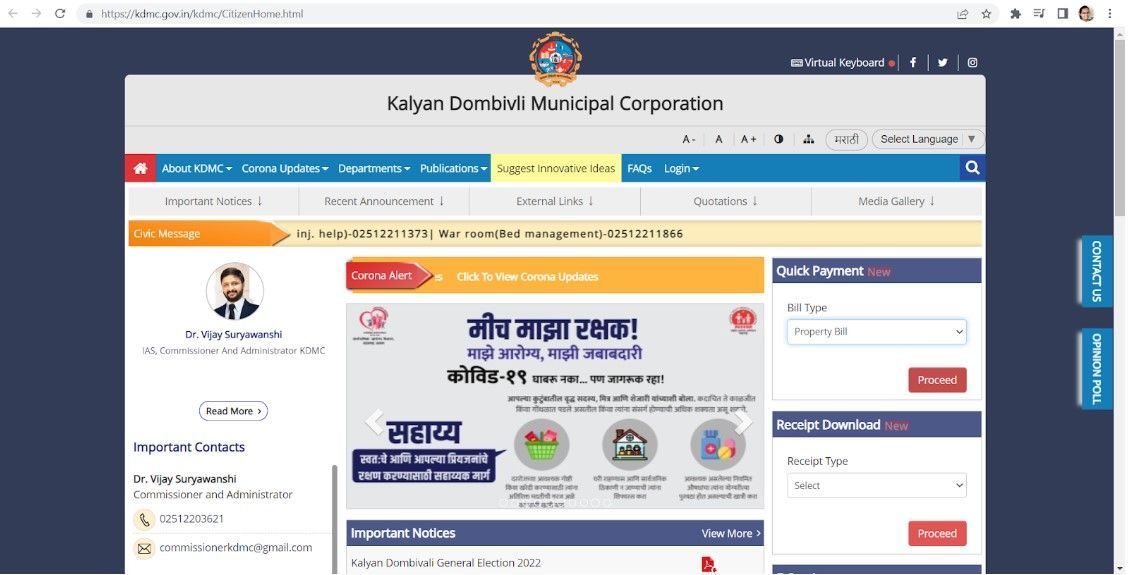Click Proceed under Receipt Download
This screenshot has width=1128, height=575.
pos(937,533)
